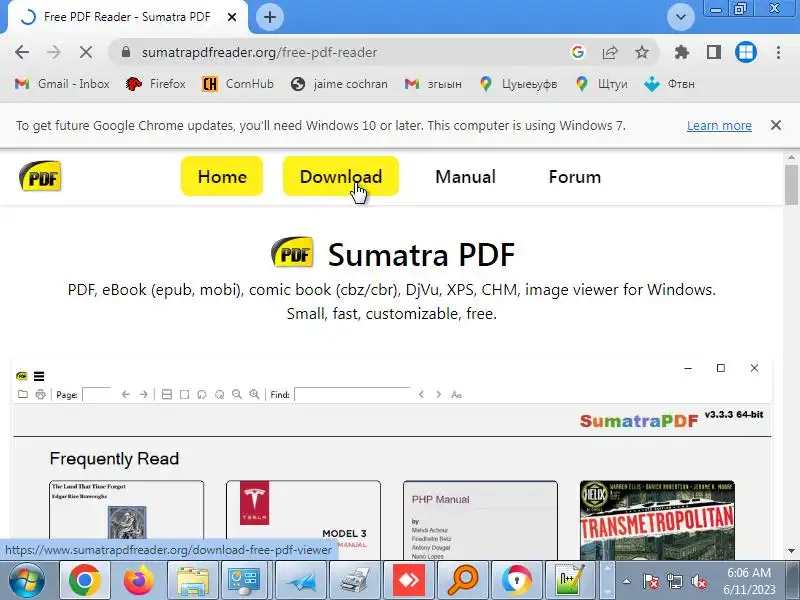
Task: Open Chrome three-dot menu
Action: pos(778,52)
